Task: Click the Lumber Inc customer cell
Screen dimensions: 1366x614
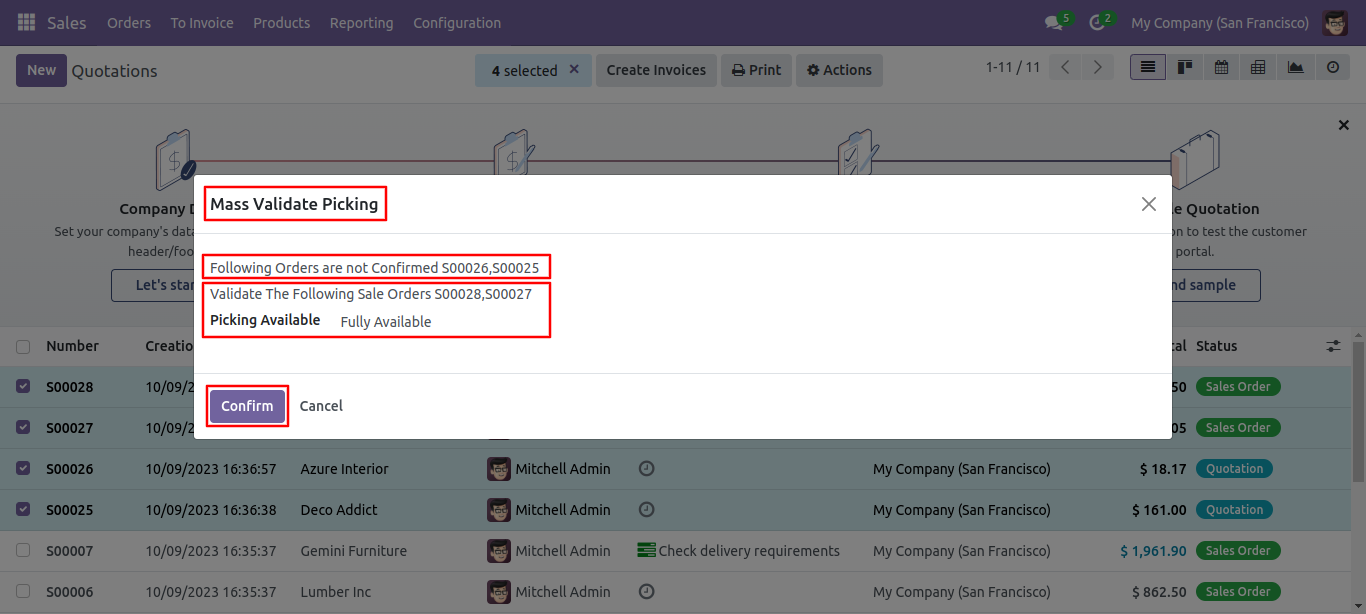Action: click(336, 591)
